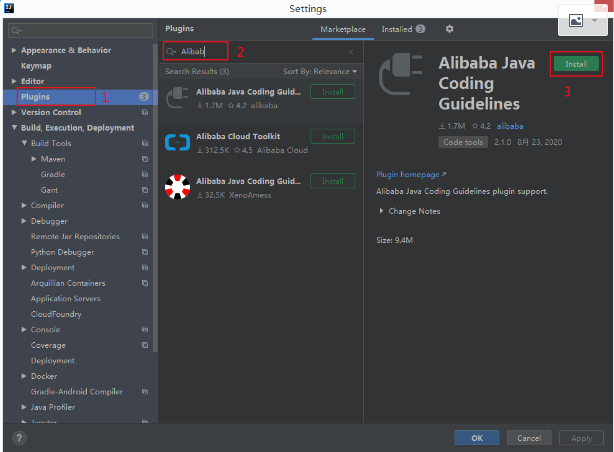Image resolution: width=614 pixels, height=452 pixels.
Task: Click the Apply button
Action: 581,438
